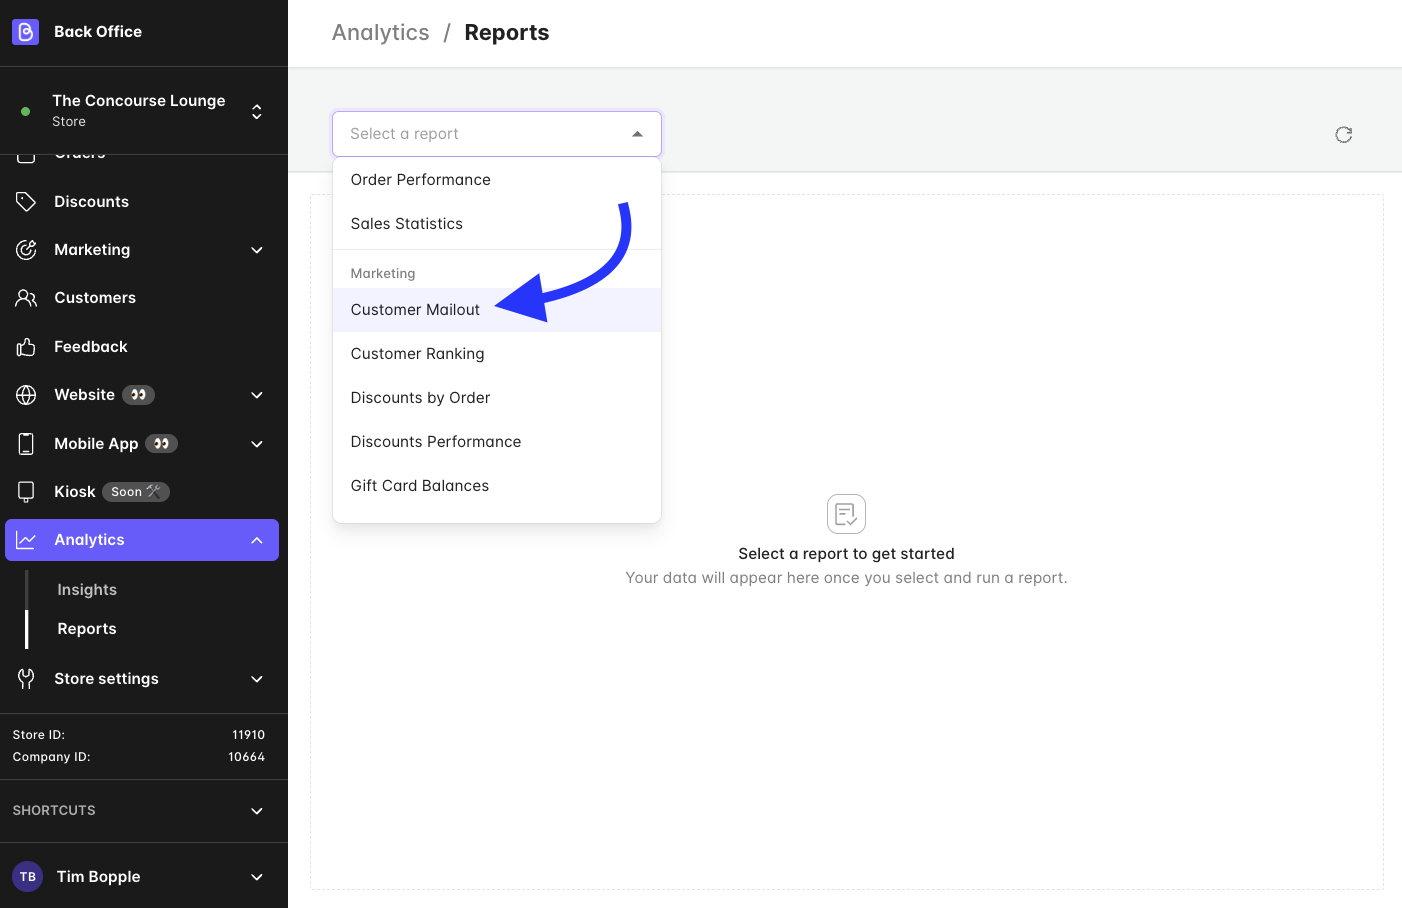Click the refresh icon on reports toolbar
This screenshot has width=1402, height=908.
pos(1343,135)
